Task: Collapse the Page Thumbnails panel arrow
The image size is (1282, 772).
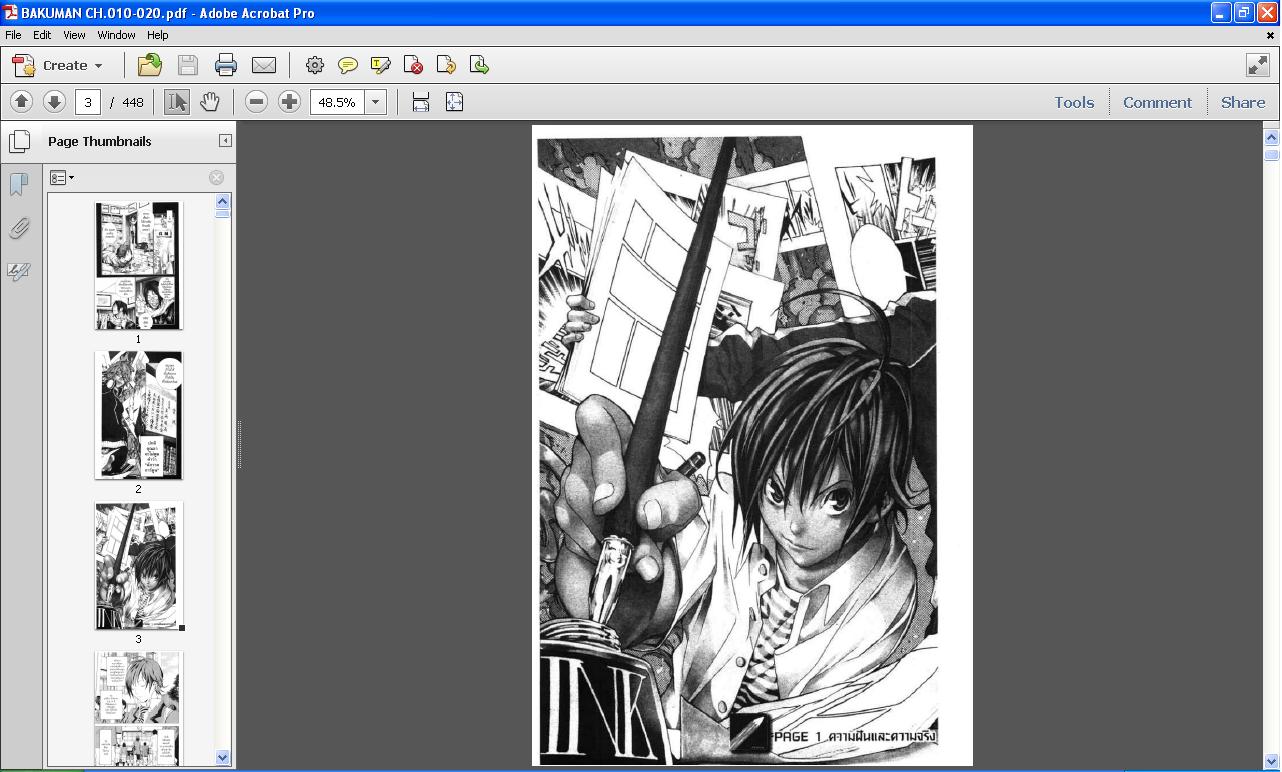Action: click(225, 141)
